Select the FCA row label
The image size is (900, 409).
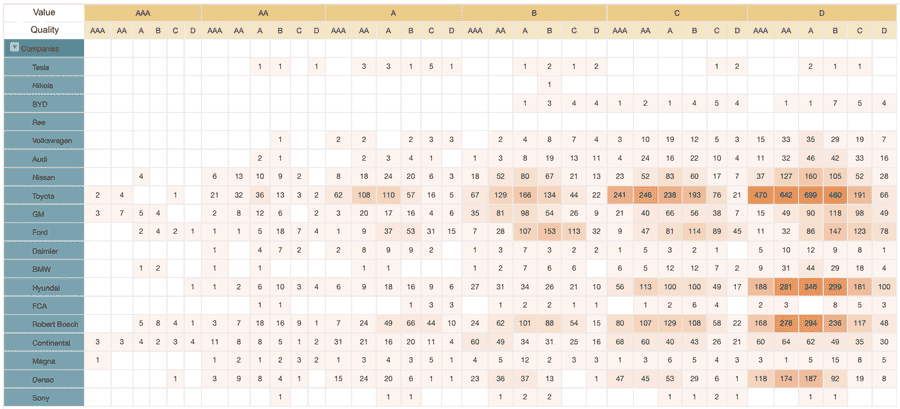(44, 305)
